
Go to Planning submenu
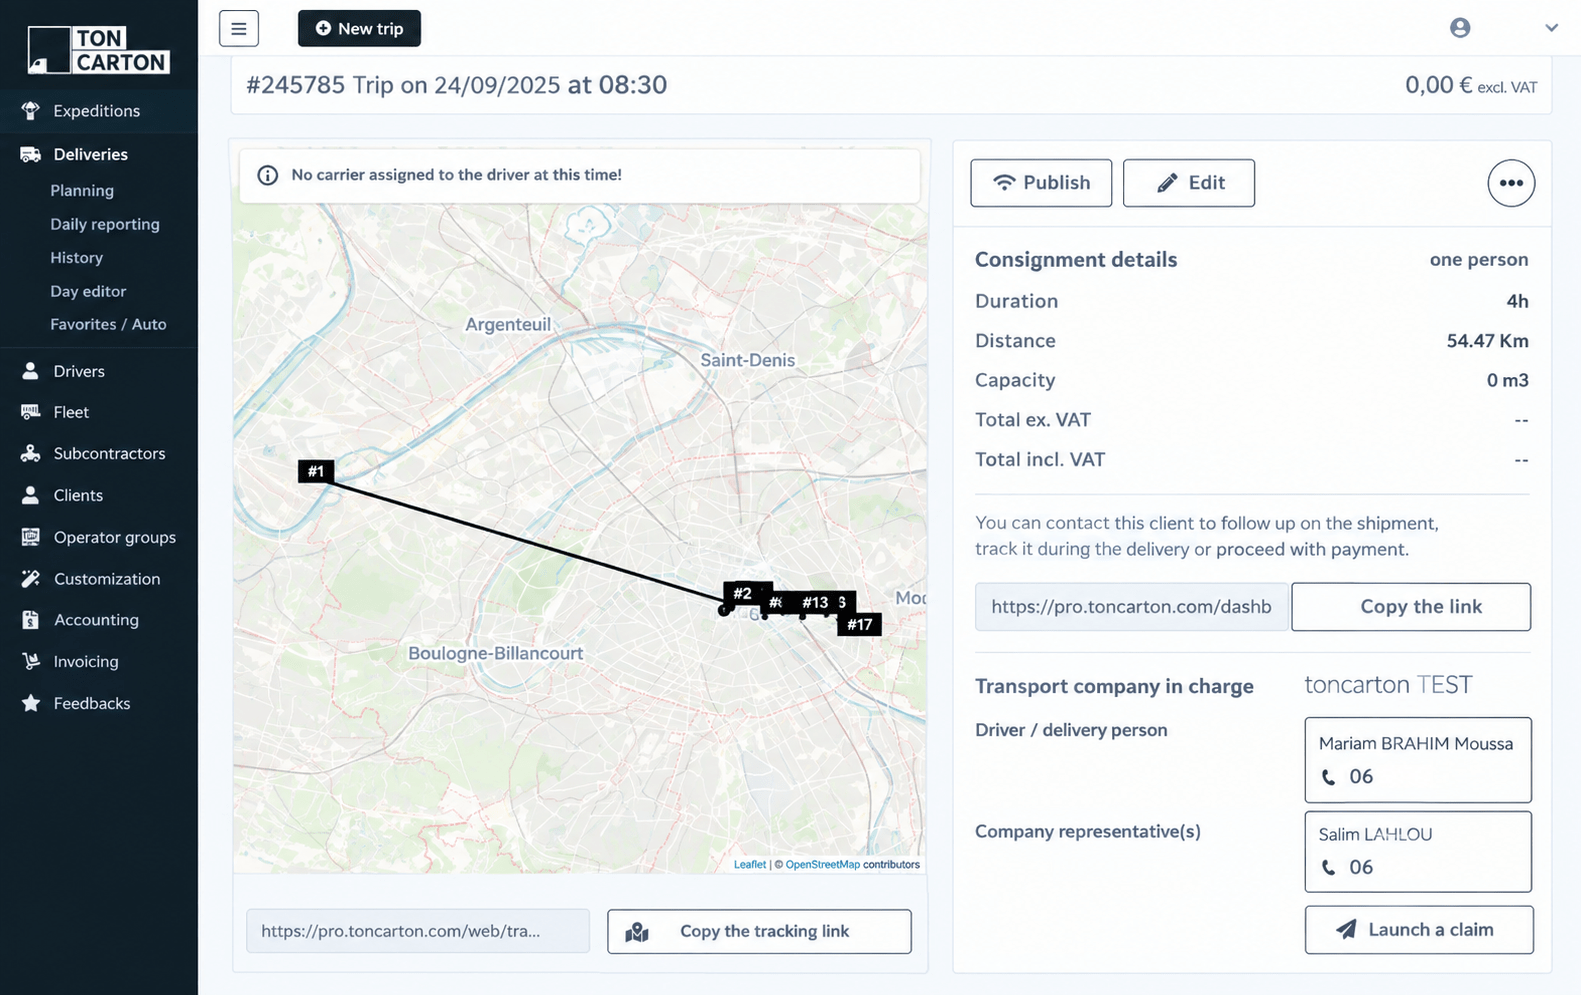(82, 190)
